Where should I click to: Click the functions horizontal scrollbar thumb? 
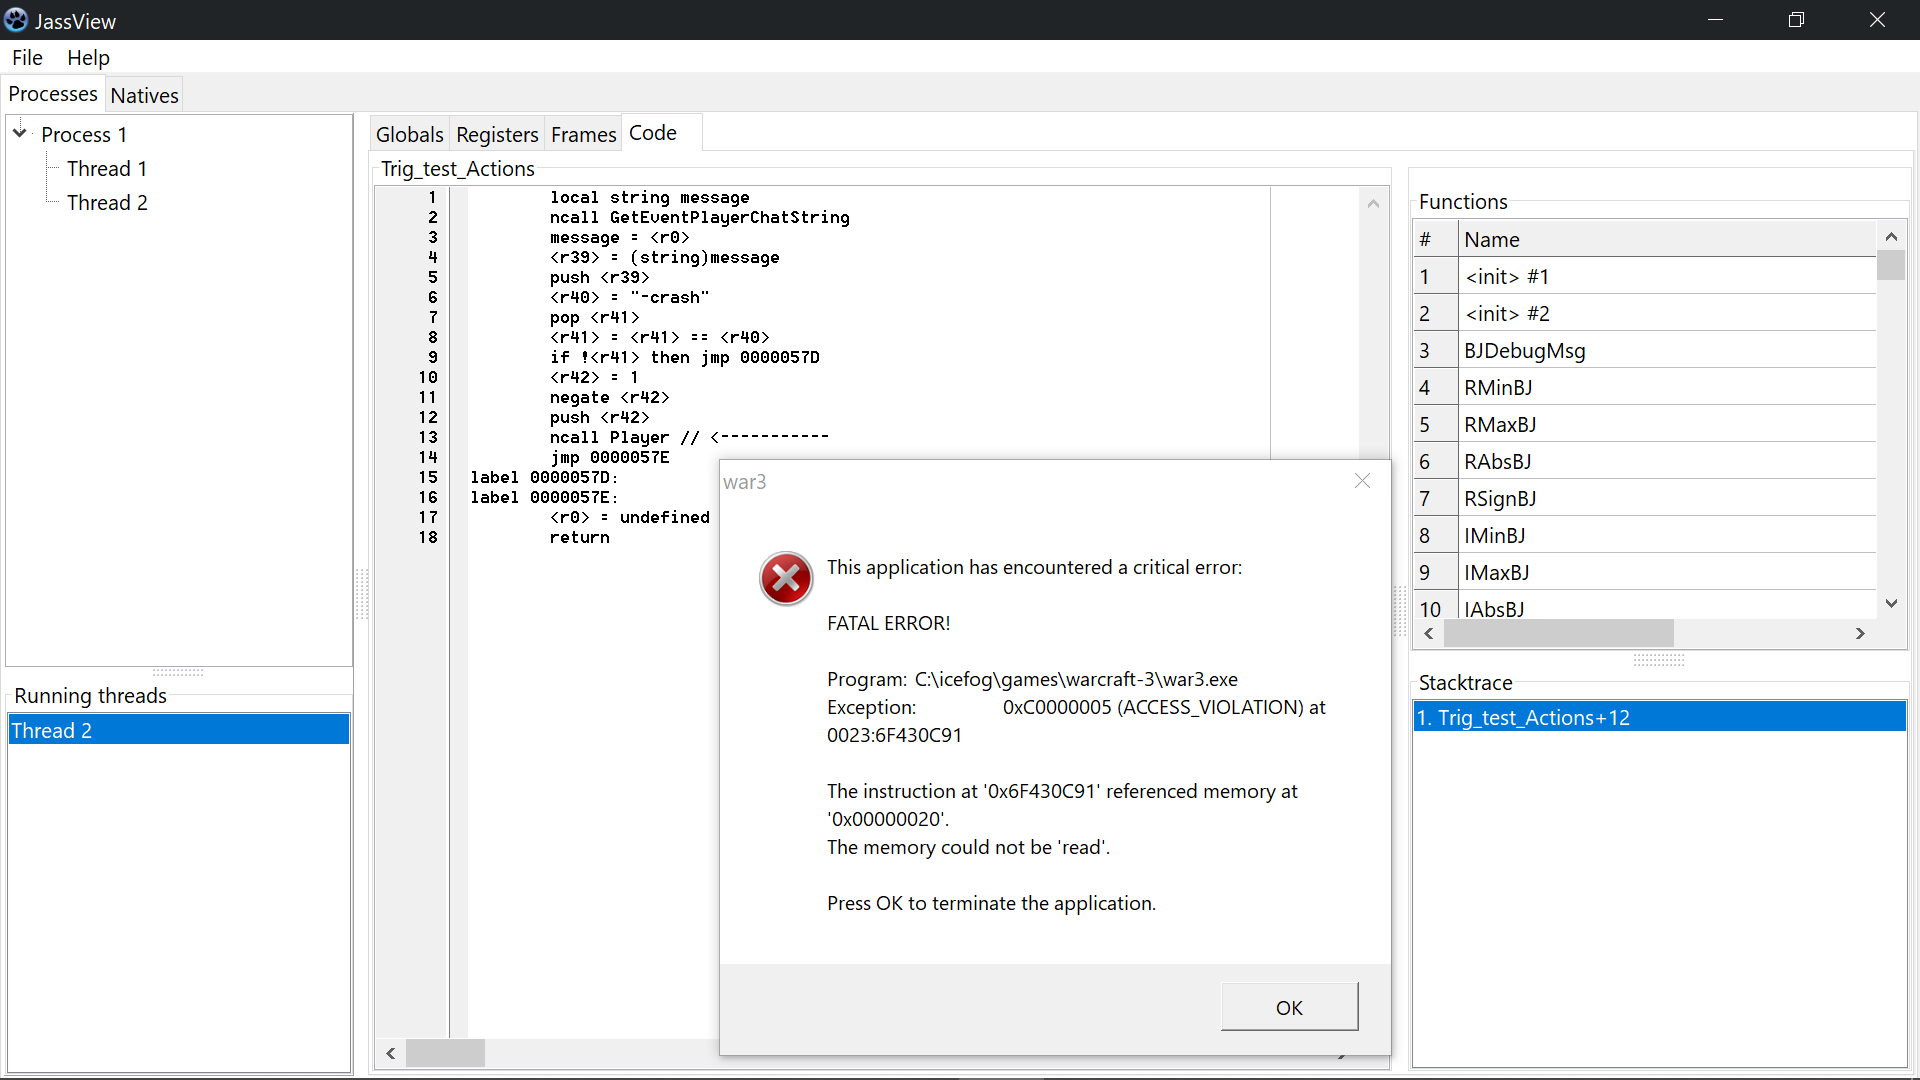(1558, 633)
